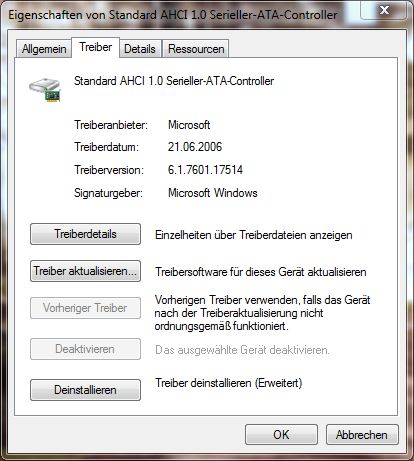The height and width of the screenshot is (461, 414).
Task: Go to the Ressourcen tab
Action: (x=196, y=49)
